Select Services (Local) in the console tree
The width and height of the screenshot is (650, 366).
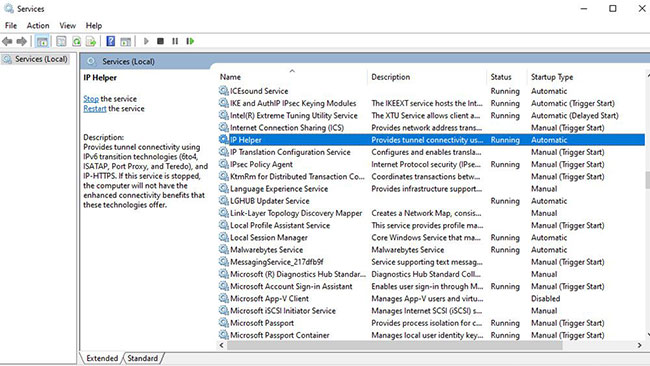click(x=41, y=59)
